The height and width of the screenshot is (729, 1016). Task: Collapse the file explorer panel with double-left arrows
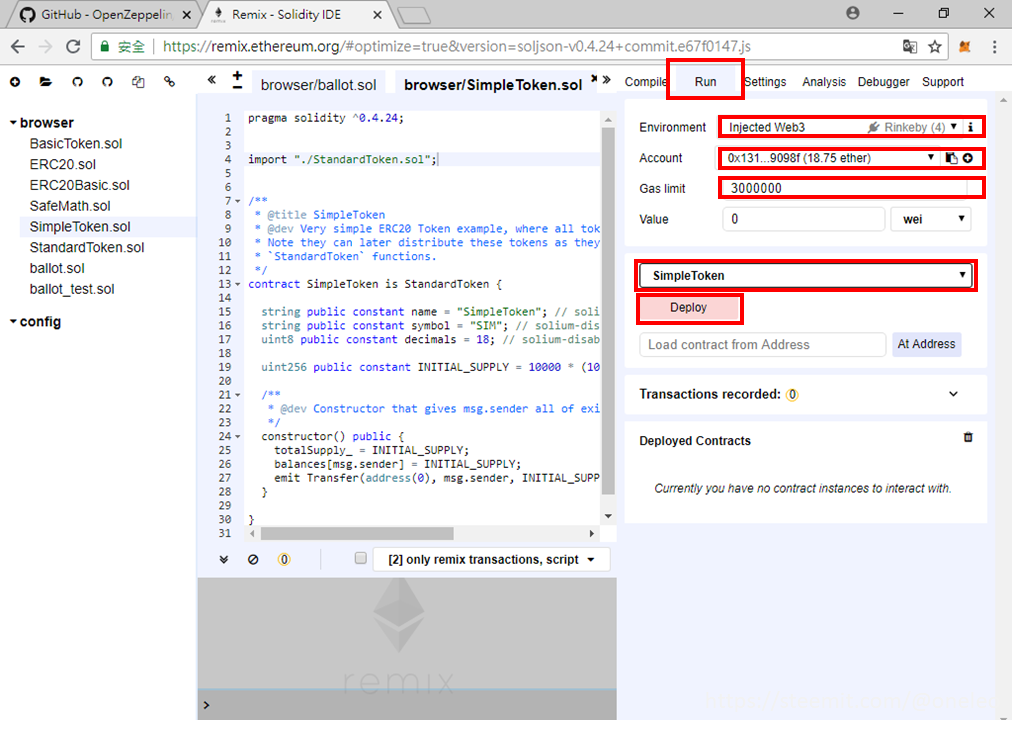click(211, 80)
